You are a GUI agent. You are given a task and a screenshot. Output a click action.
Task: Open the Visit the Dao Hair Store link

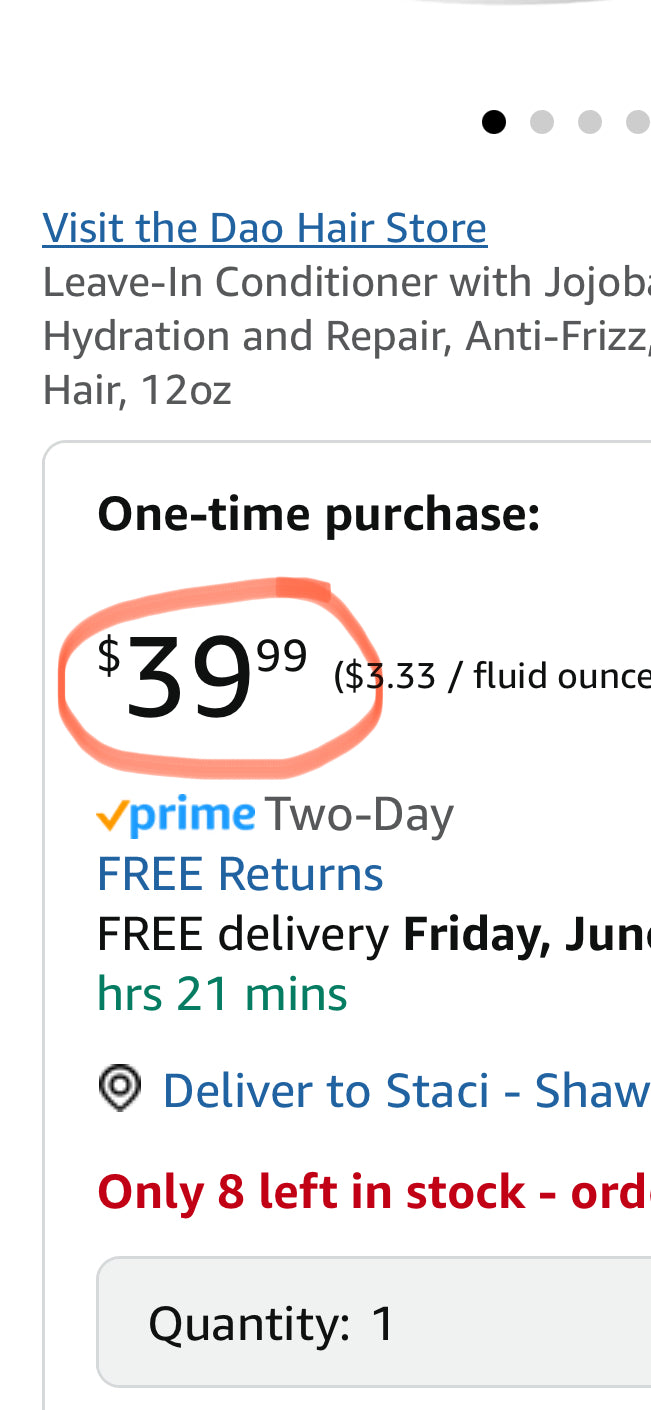[264, 228]
